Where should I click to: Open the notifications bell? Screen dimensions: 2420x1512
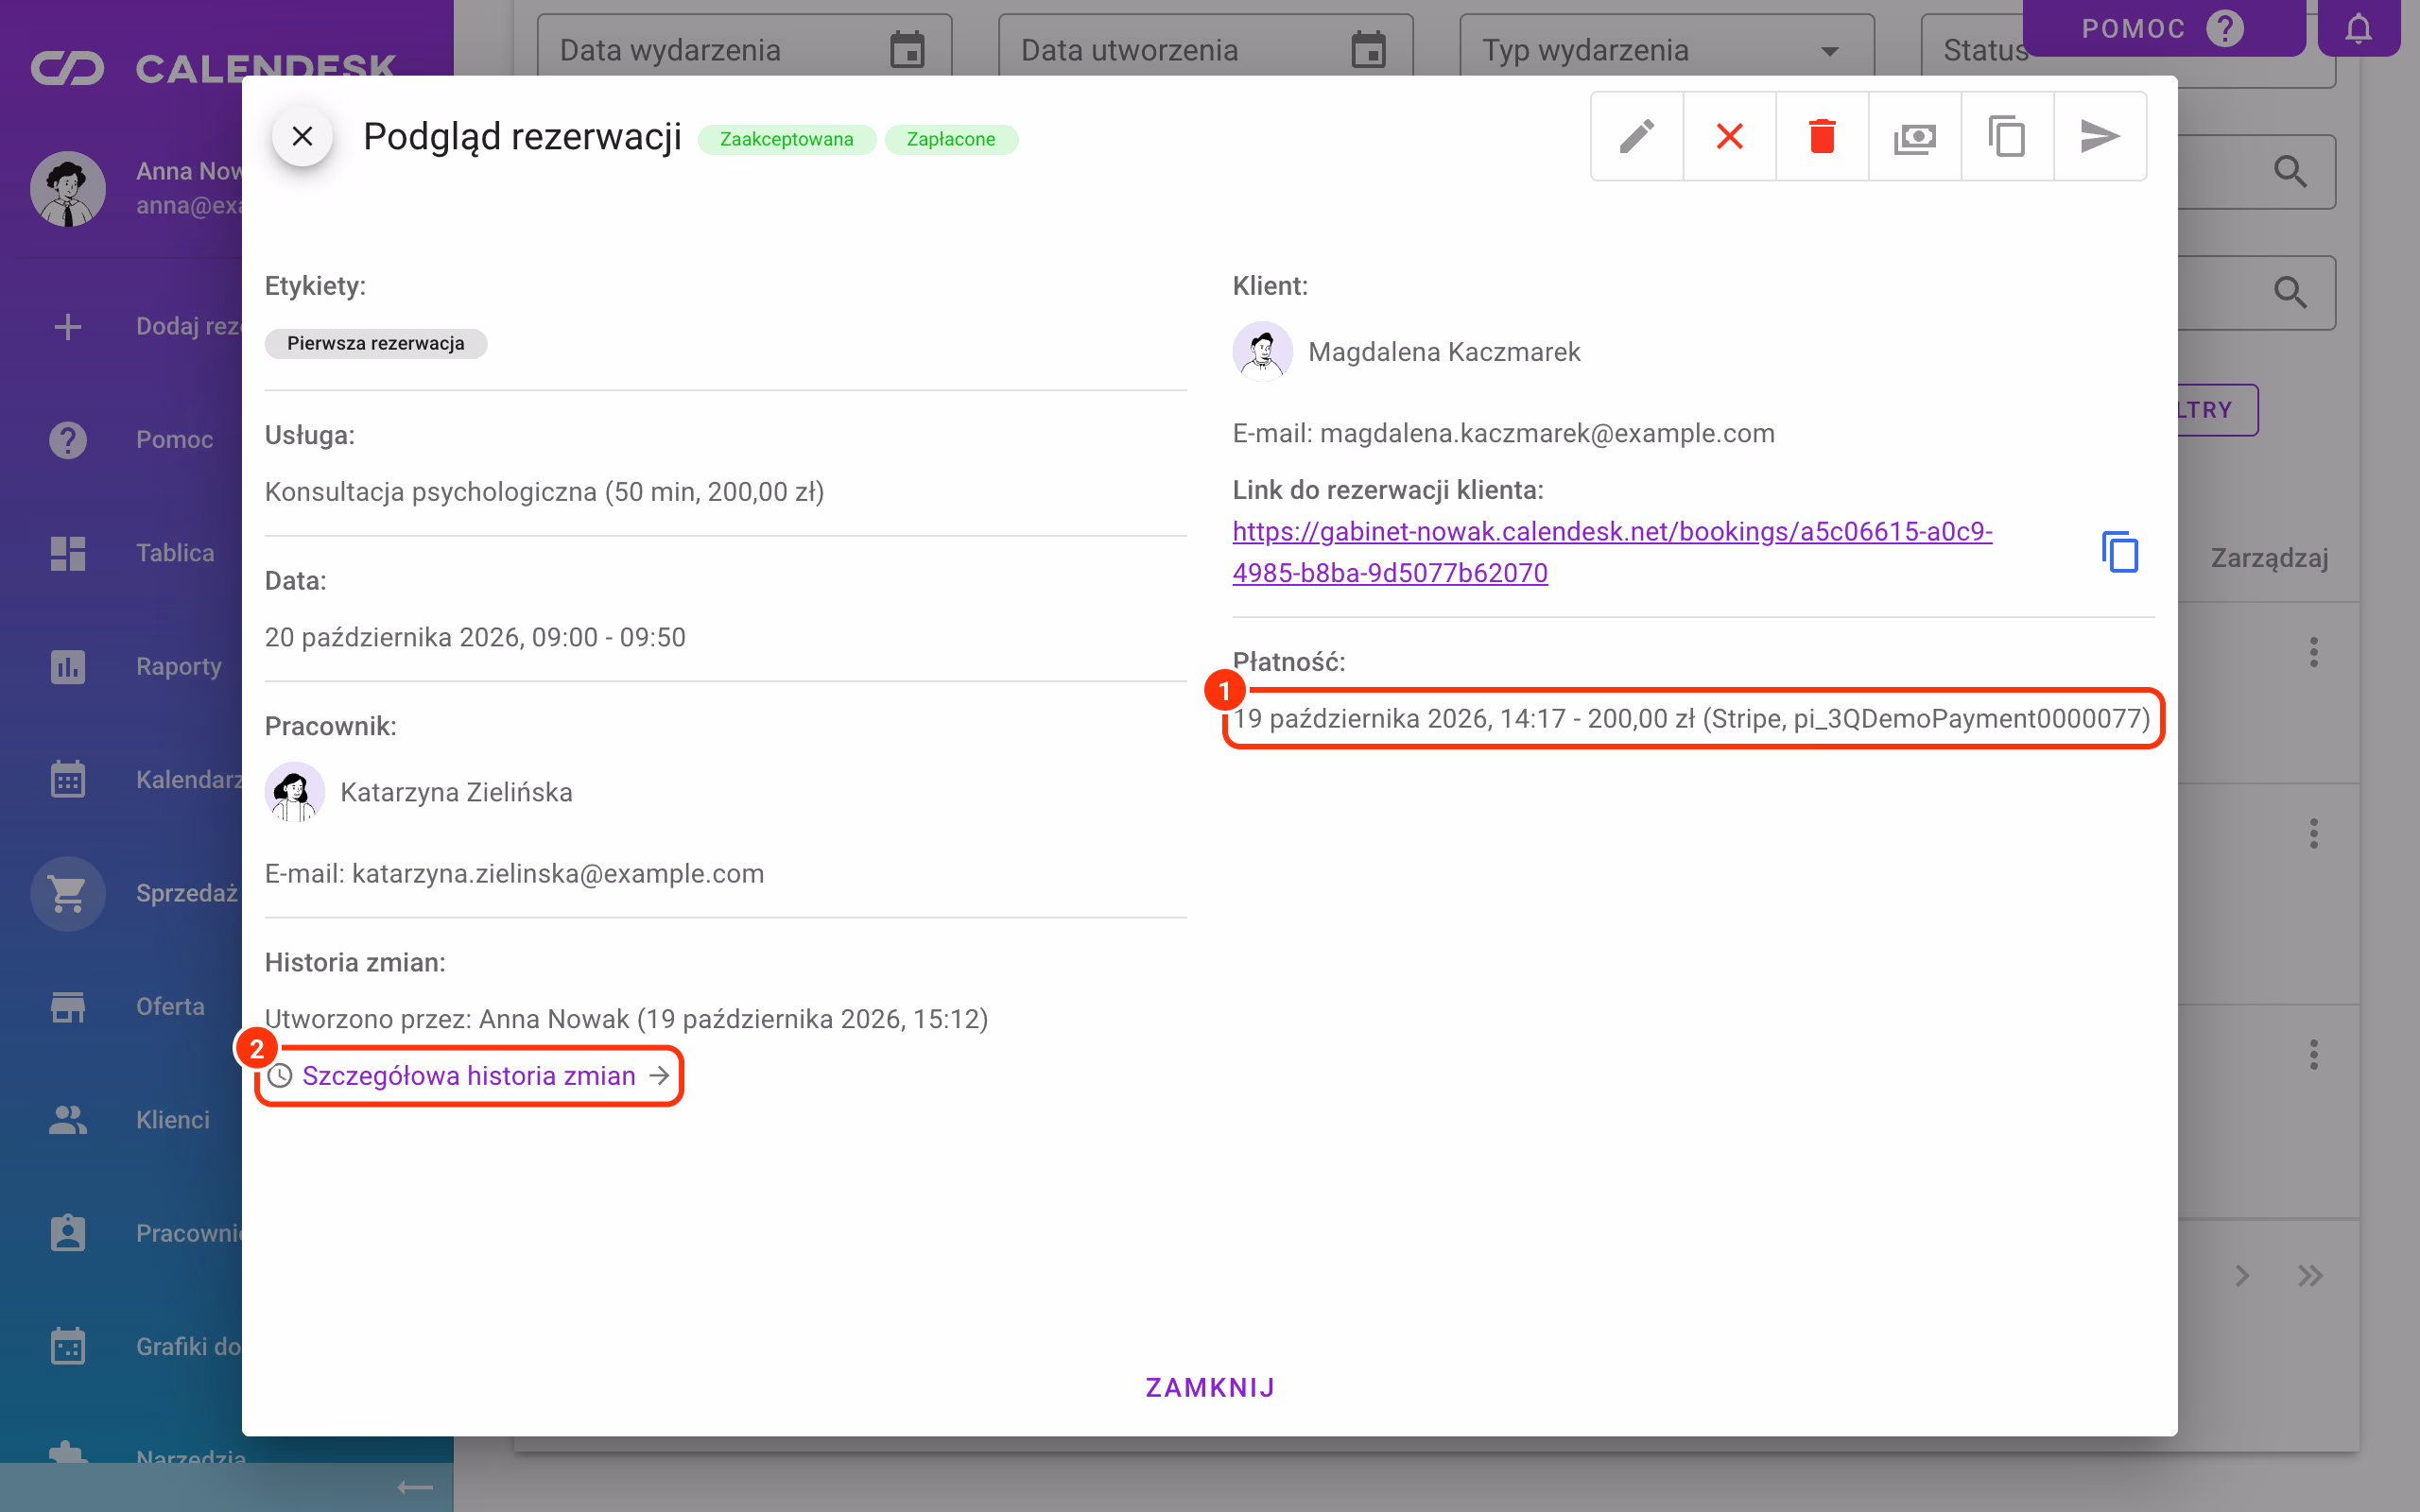pos(2358,28)
